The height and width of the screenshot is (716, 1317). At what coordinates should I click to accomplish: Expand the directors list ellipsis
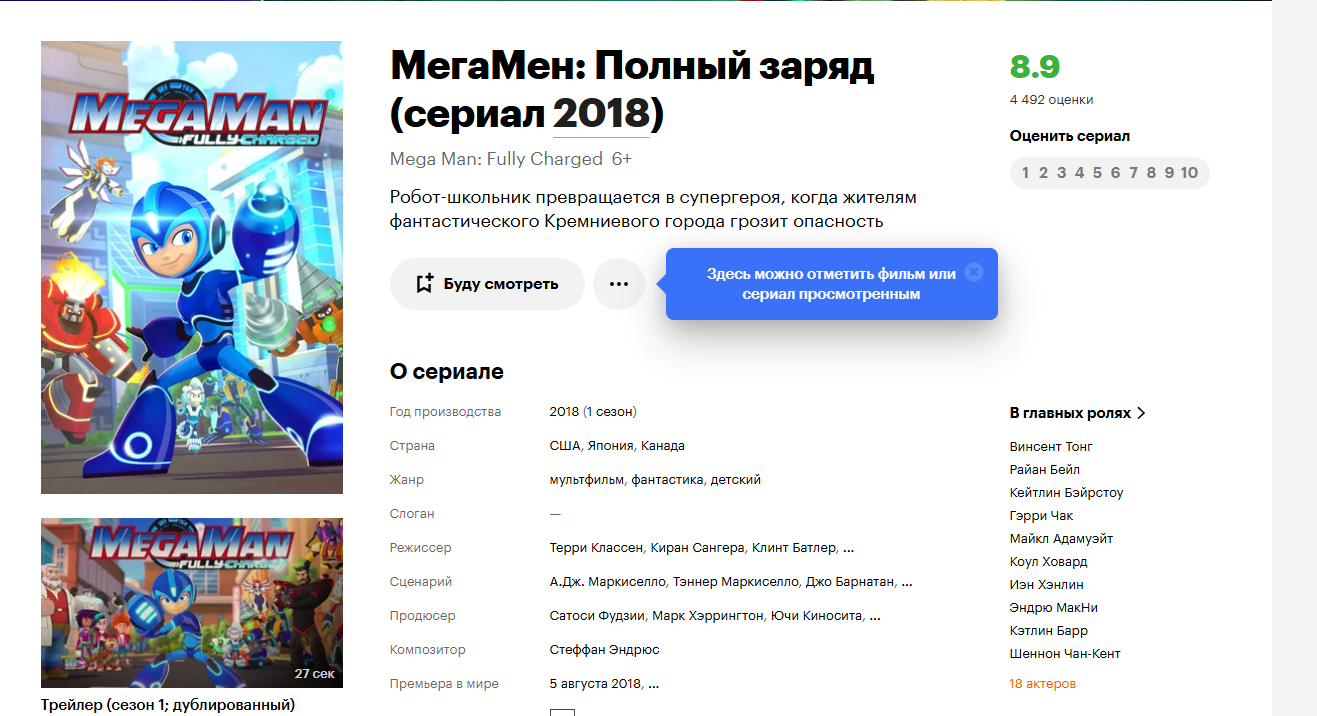849,549
